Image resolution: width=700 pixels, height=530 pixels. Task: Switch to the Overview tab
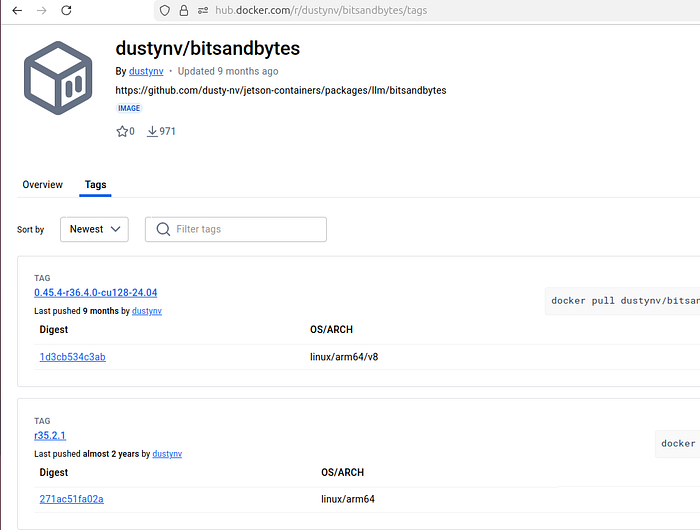tap(42, 184)
